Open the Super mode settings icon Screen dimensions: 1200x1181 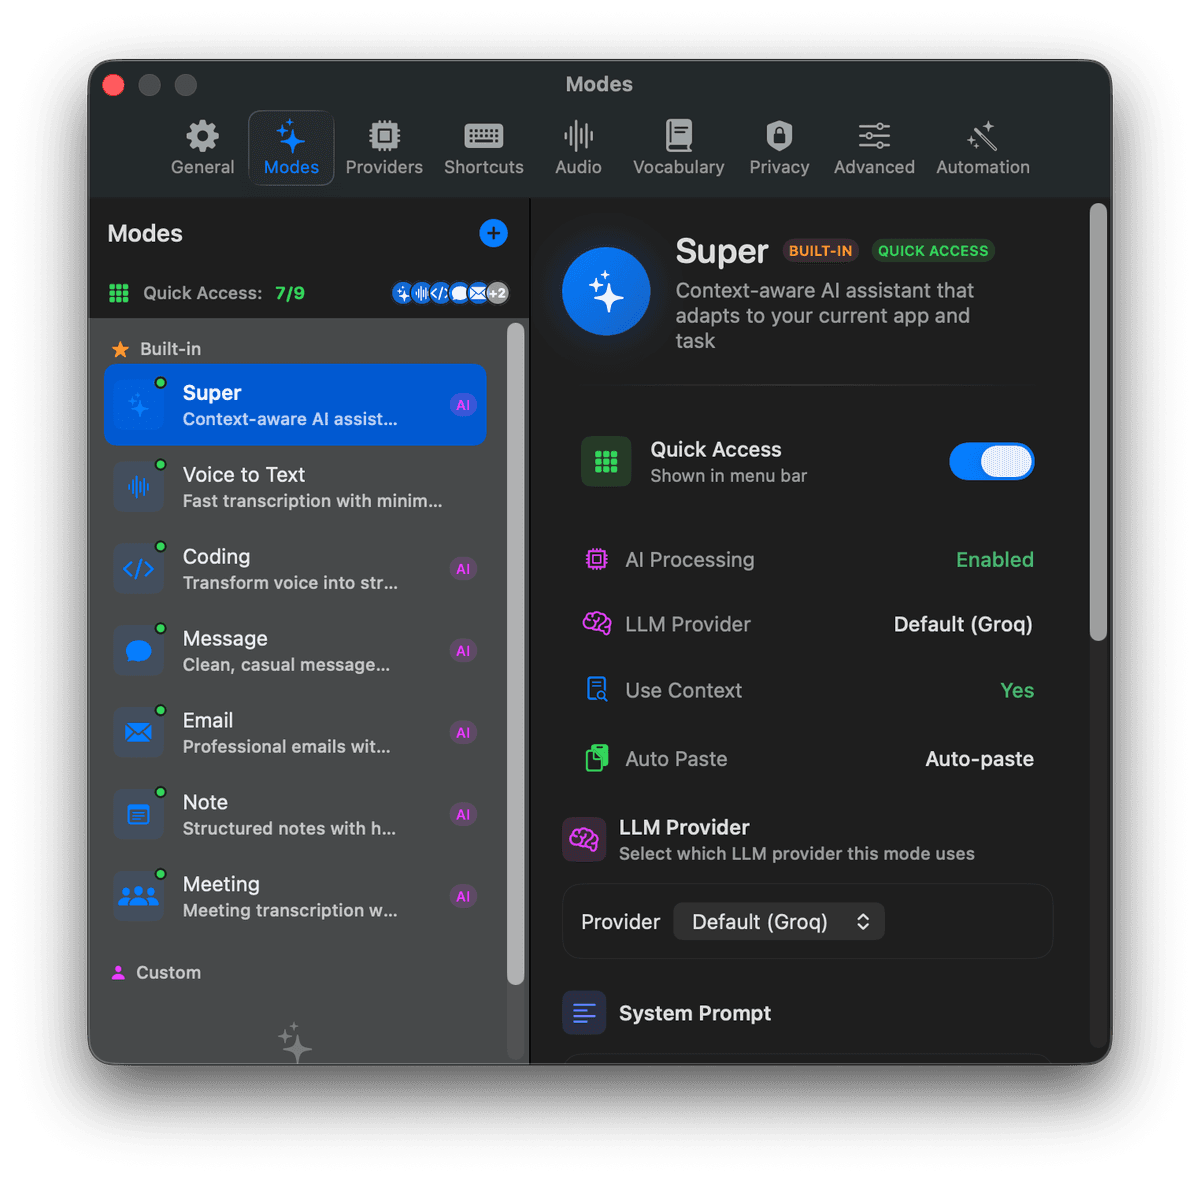click(x=139, y=404)
